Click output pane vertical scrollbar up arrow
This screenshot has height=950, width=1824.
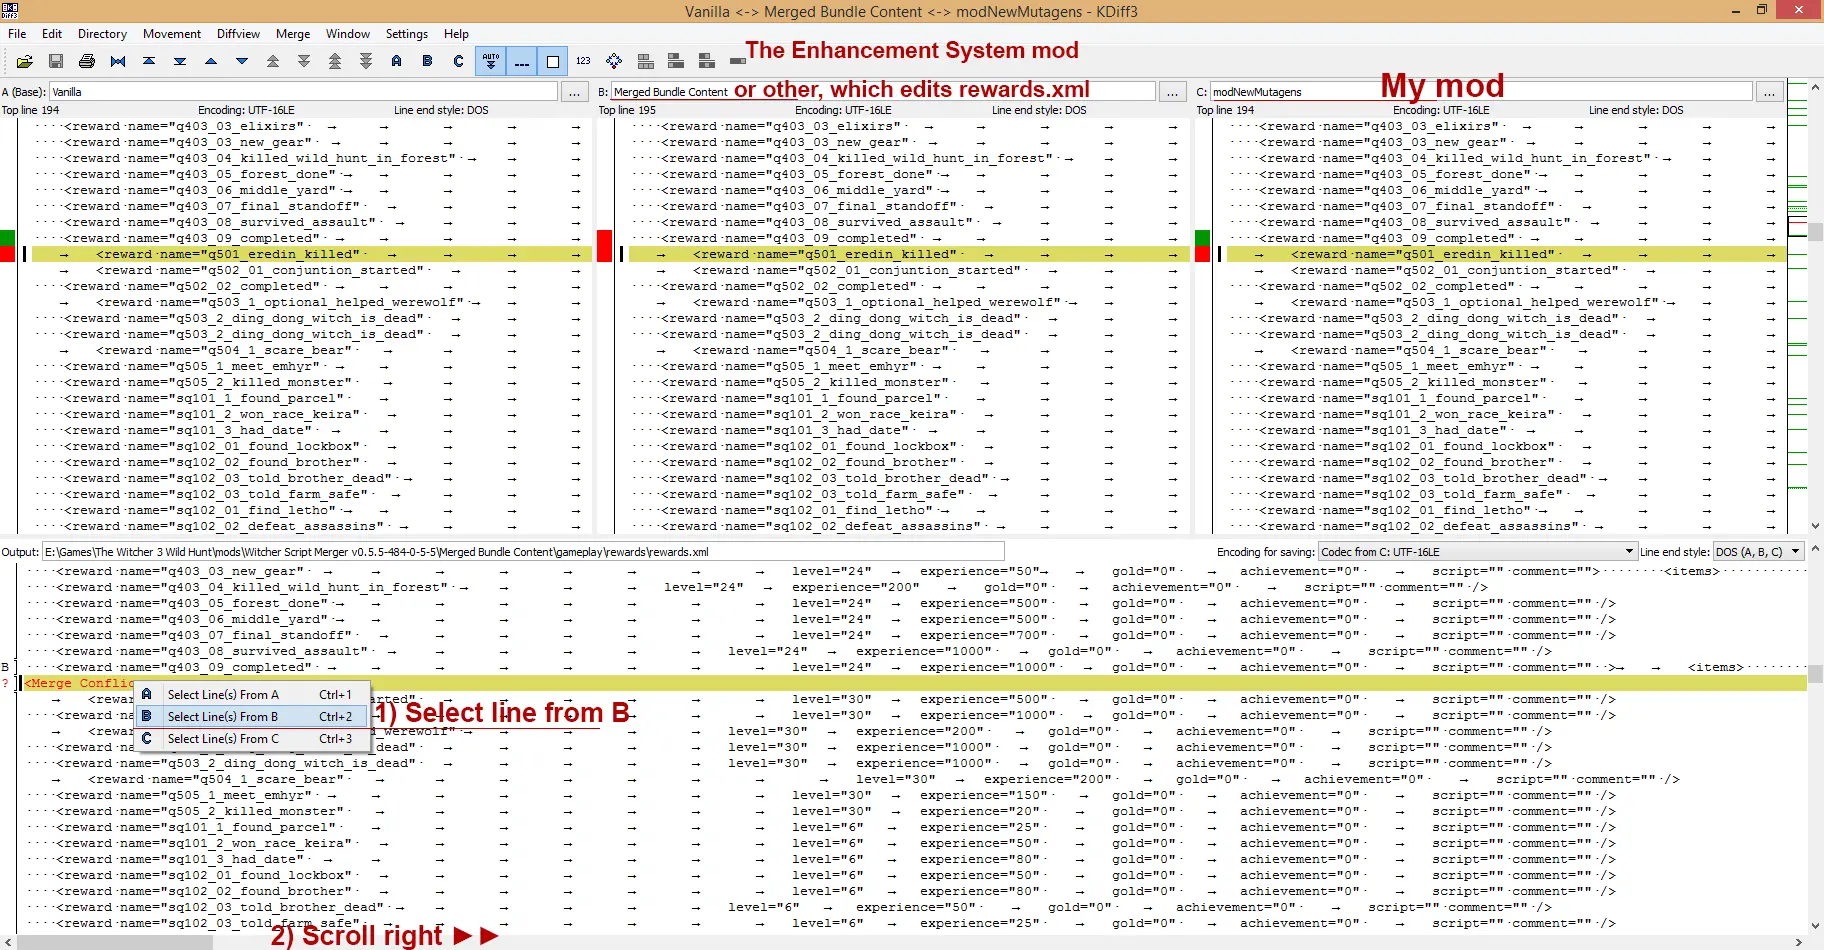point(1815,550)
